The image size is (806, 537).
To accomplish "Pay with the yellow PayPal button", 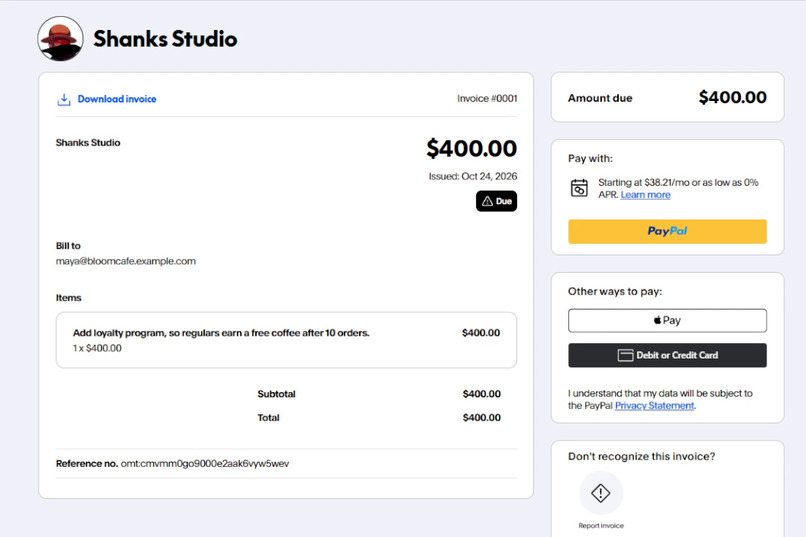I will 667,231.
